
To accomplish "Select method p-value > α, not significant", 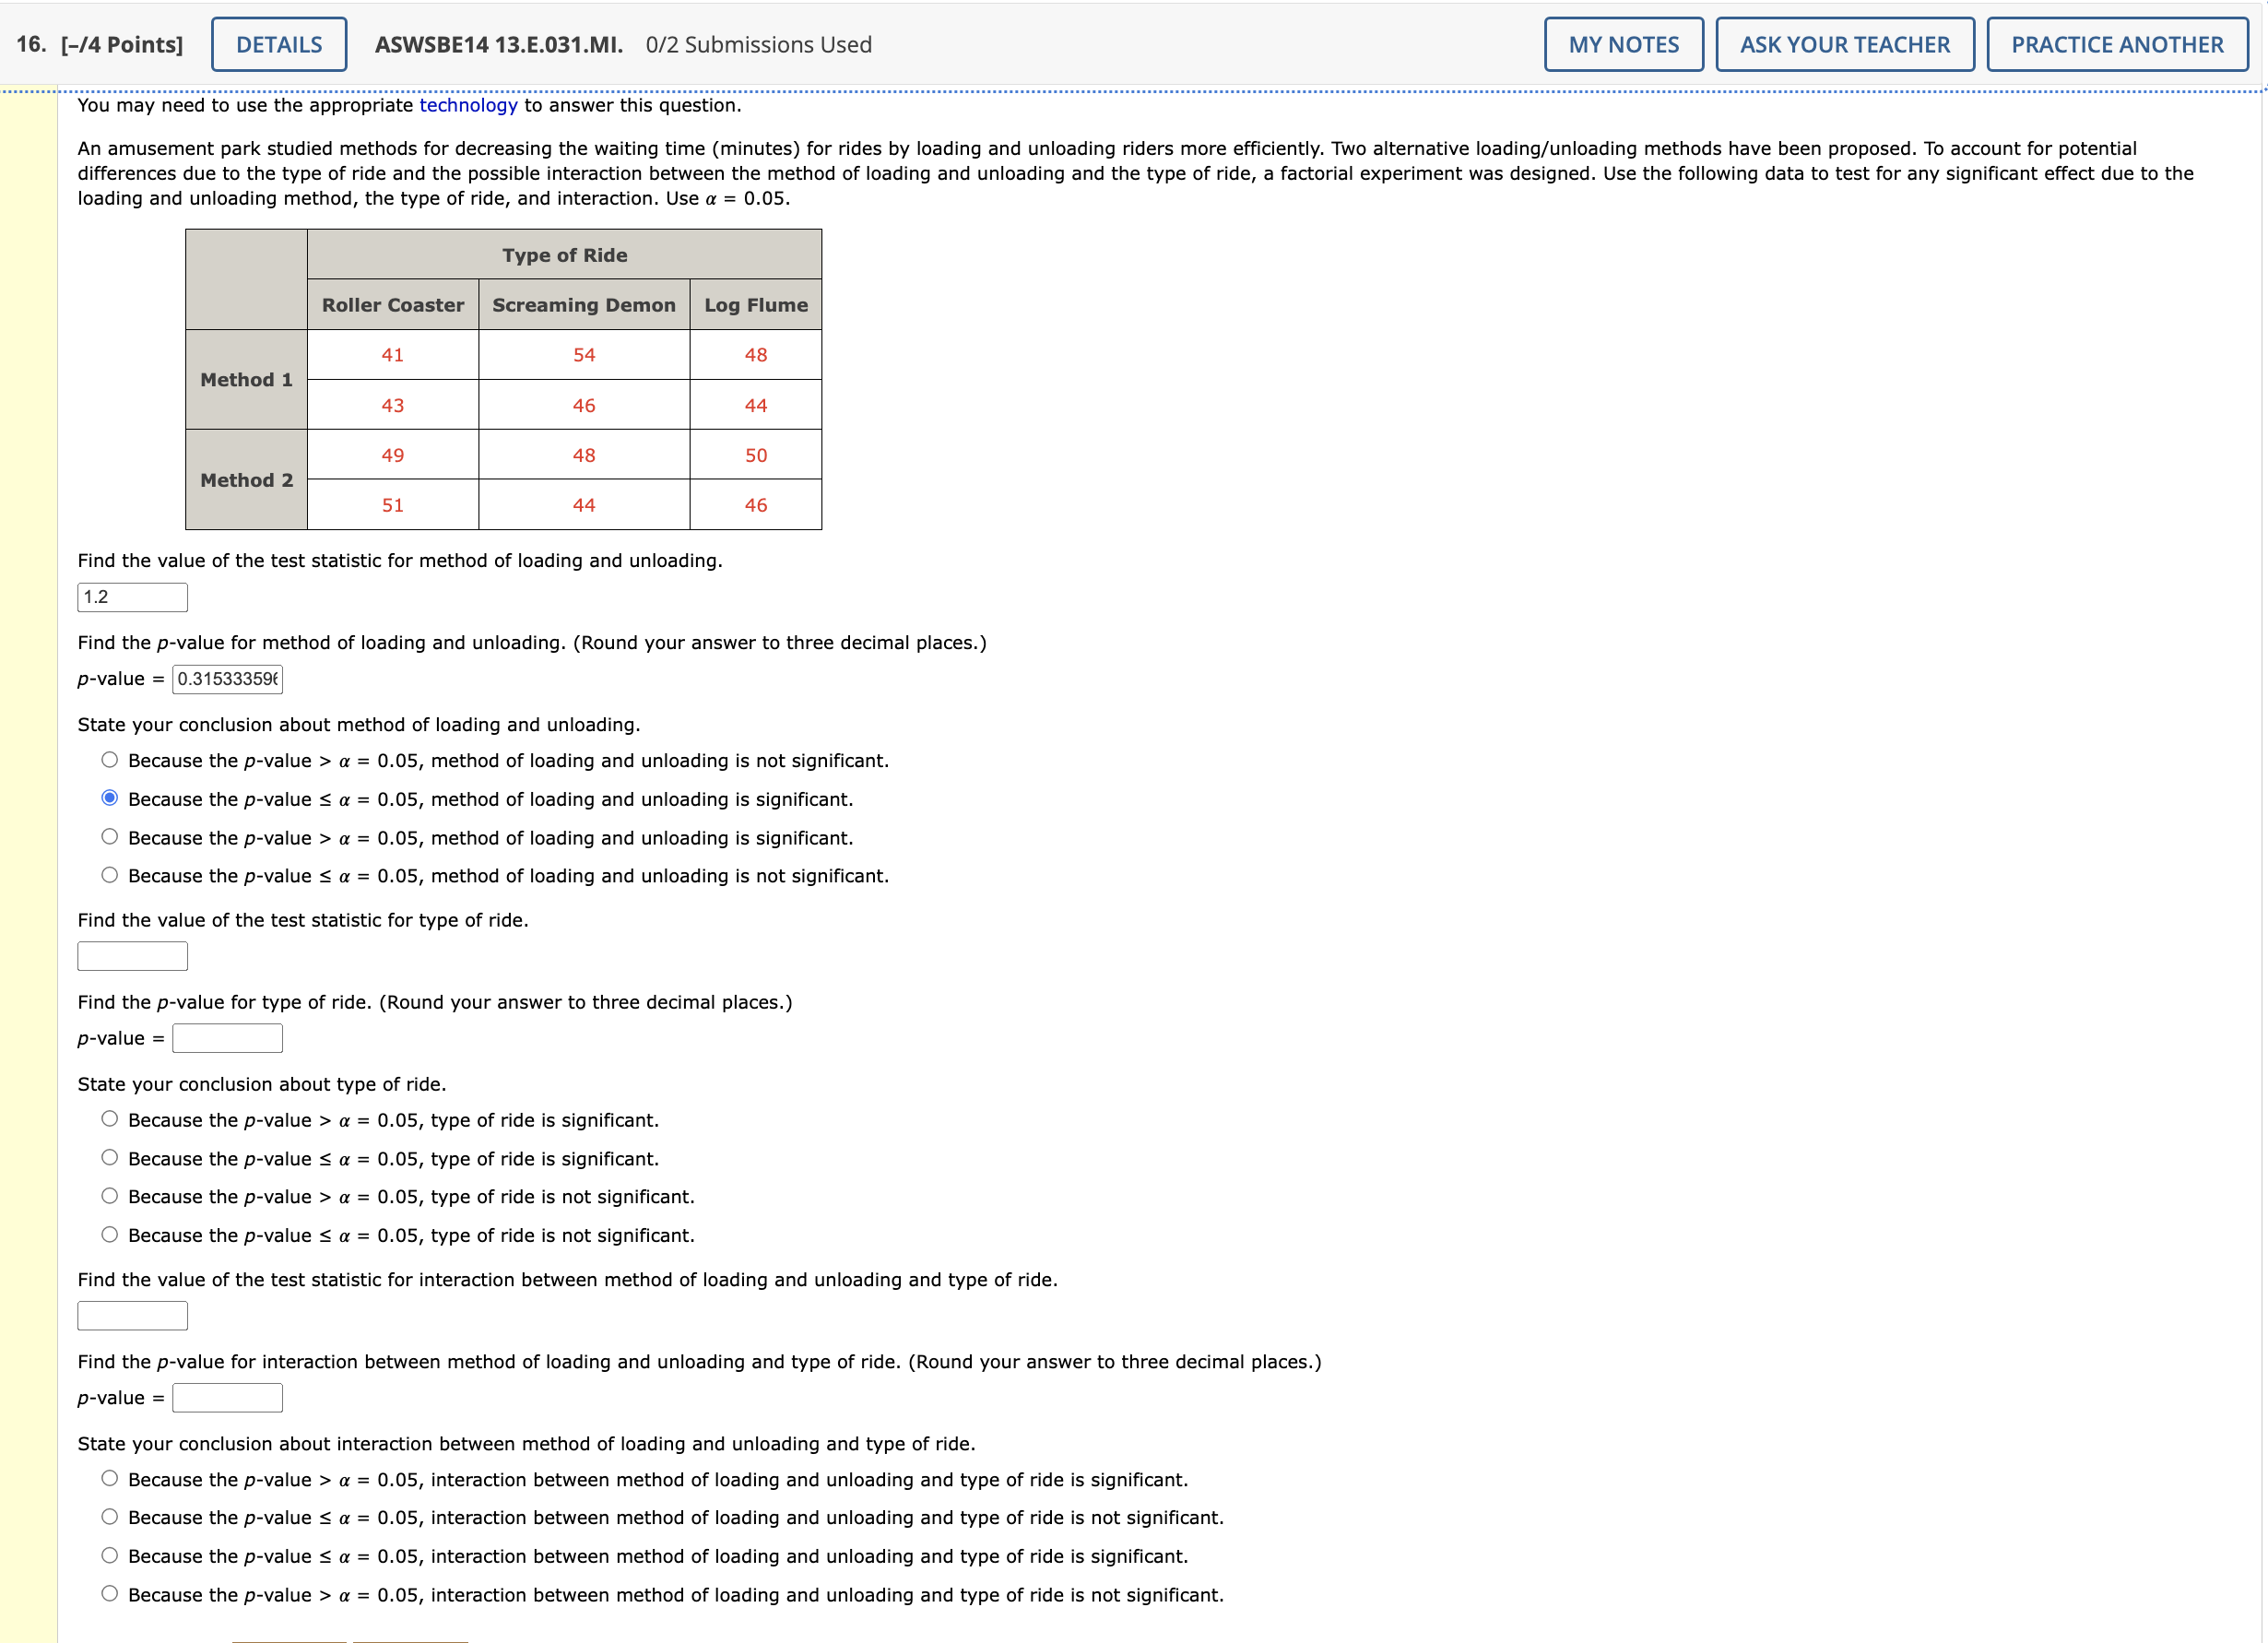I will point(110,760).
